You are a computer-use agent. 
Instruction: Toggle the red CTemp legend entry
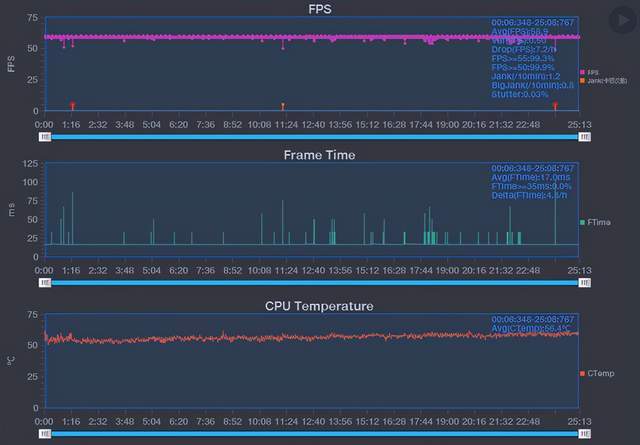[597, 373]
